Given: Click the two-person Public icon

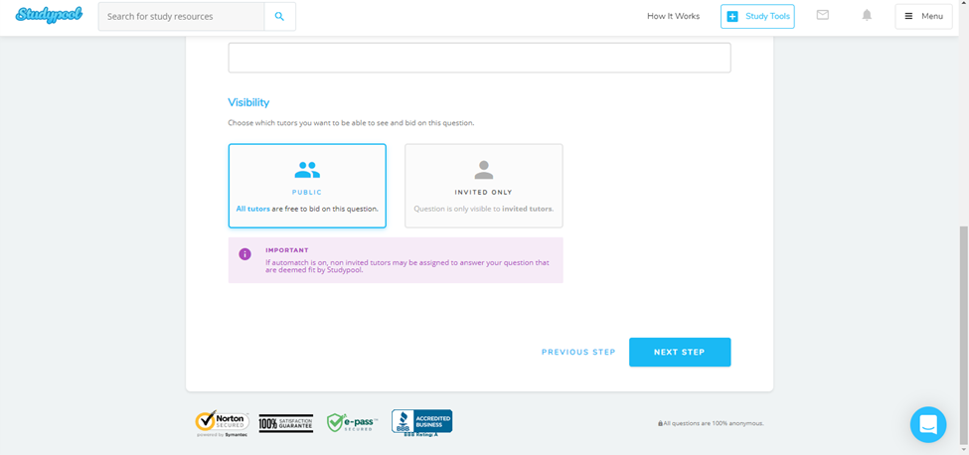Looking at the screenshot, I should coord(307,170).
